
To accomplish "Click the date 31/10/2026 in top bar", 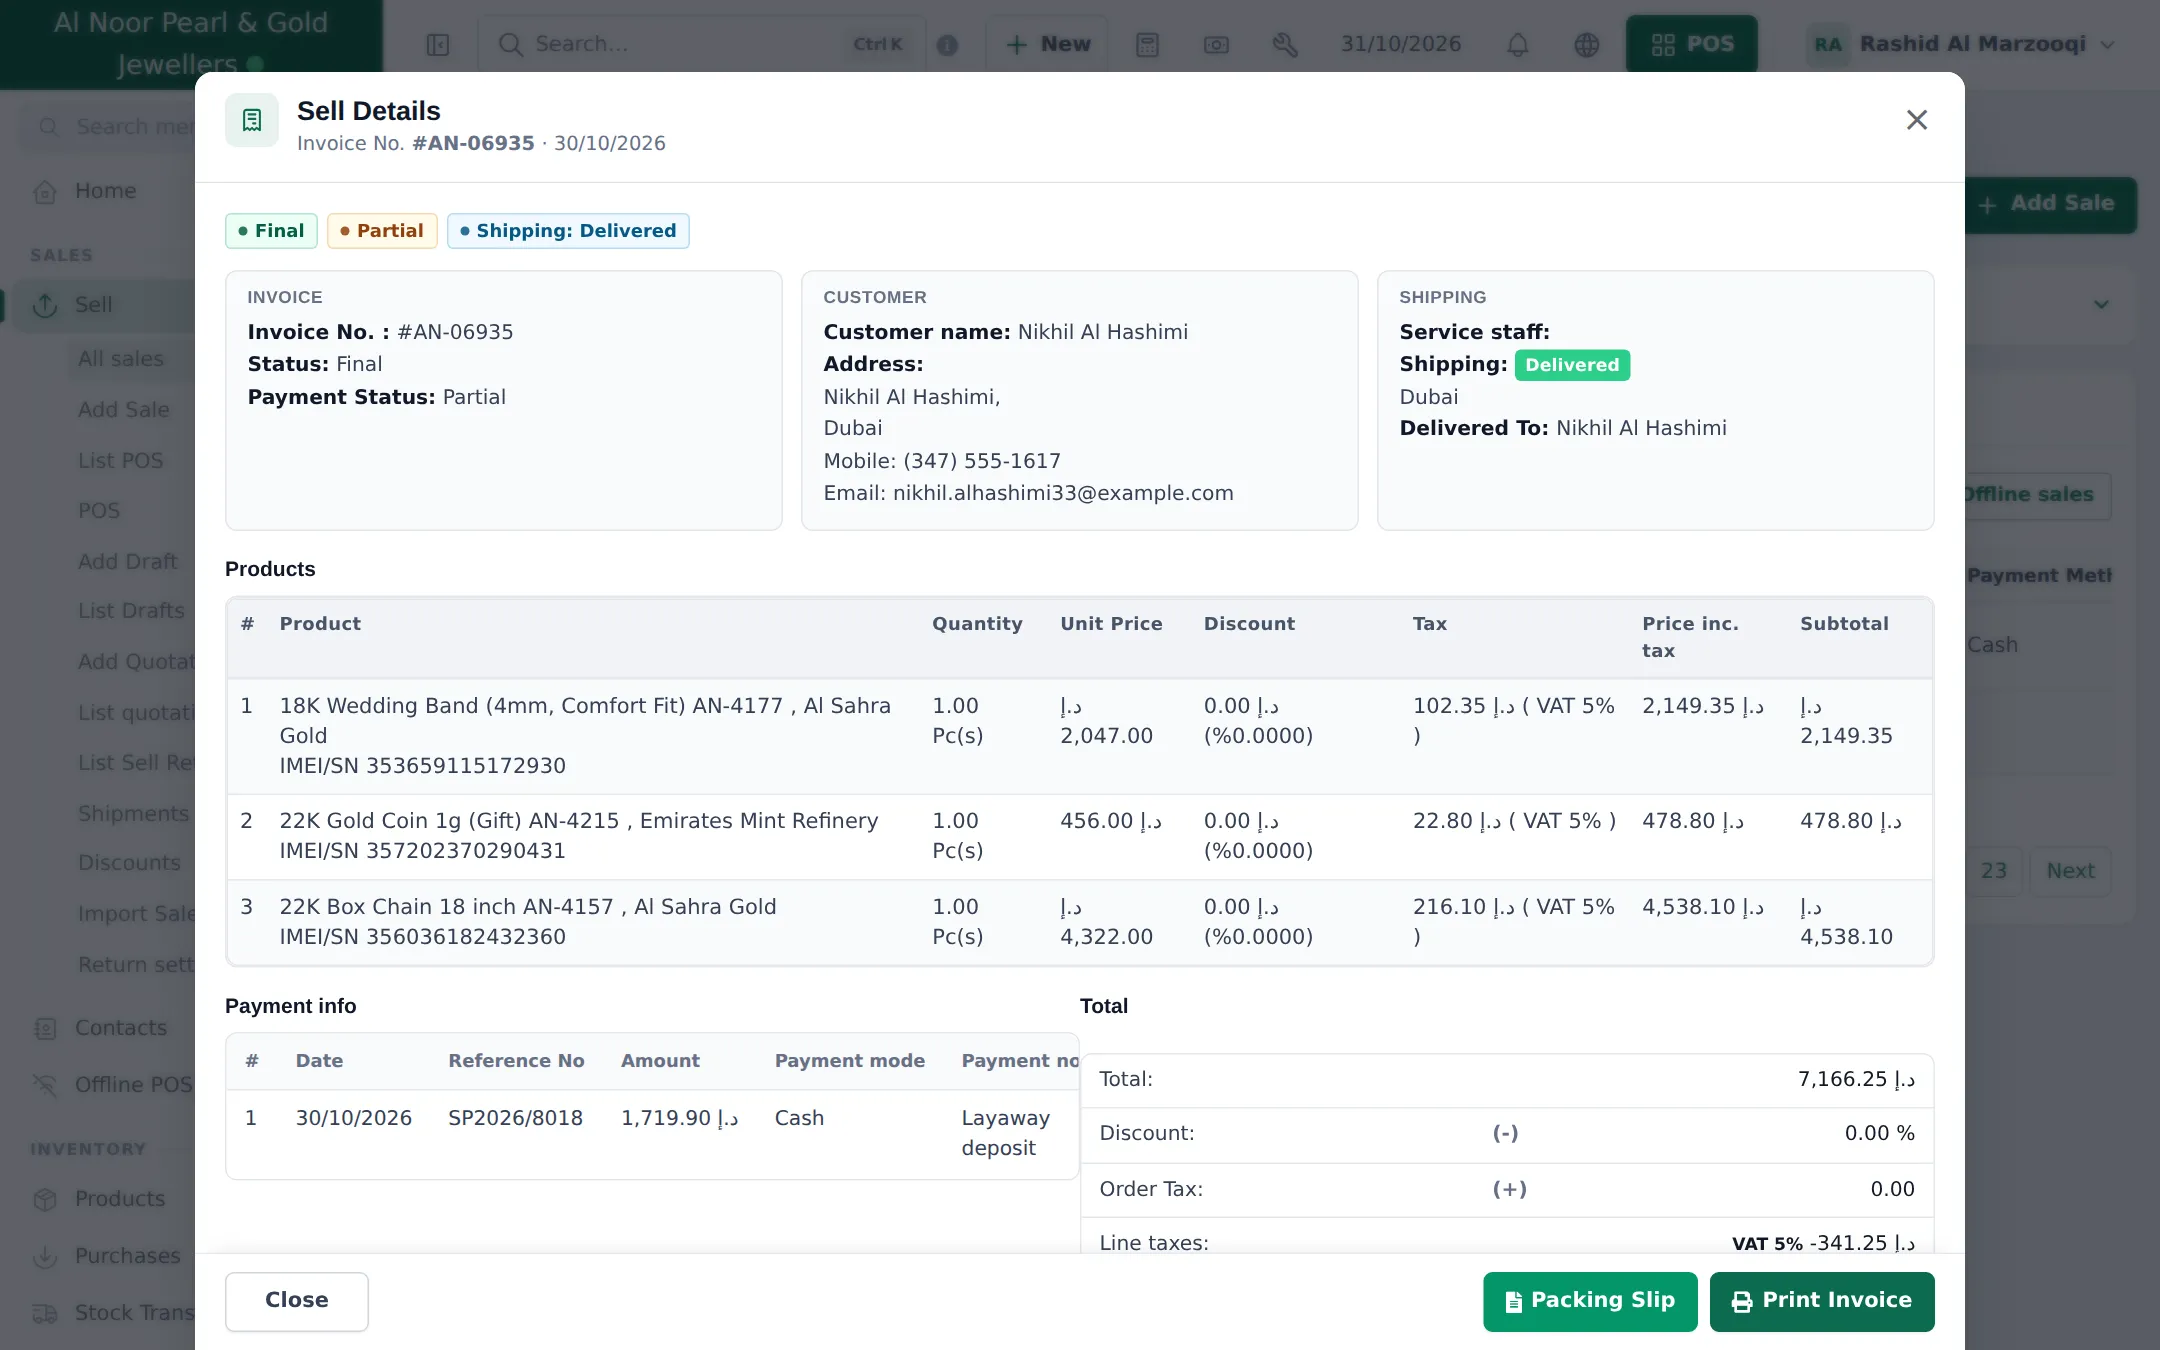I will (1400, 45).
